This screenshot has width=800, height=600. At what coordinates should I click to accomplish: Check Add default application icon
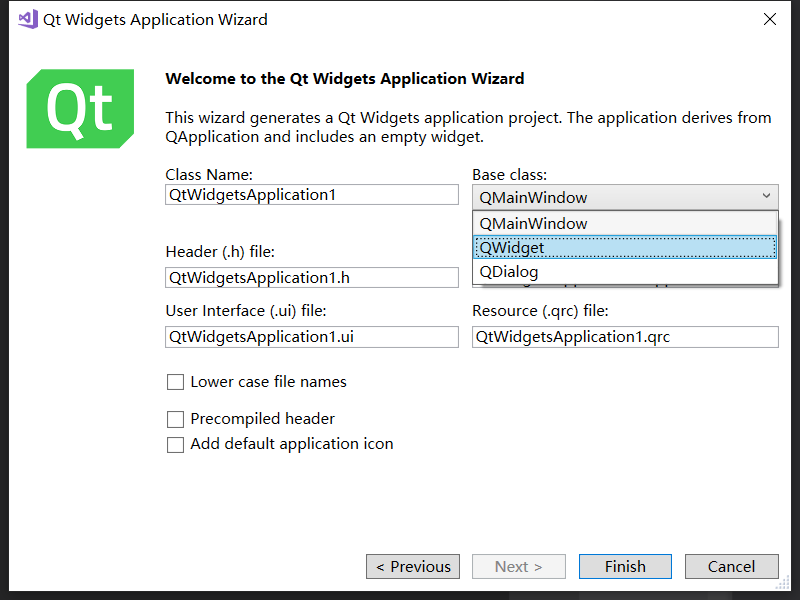coord(176,444)
